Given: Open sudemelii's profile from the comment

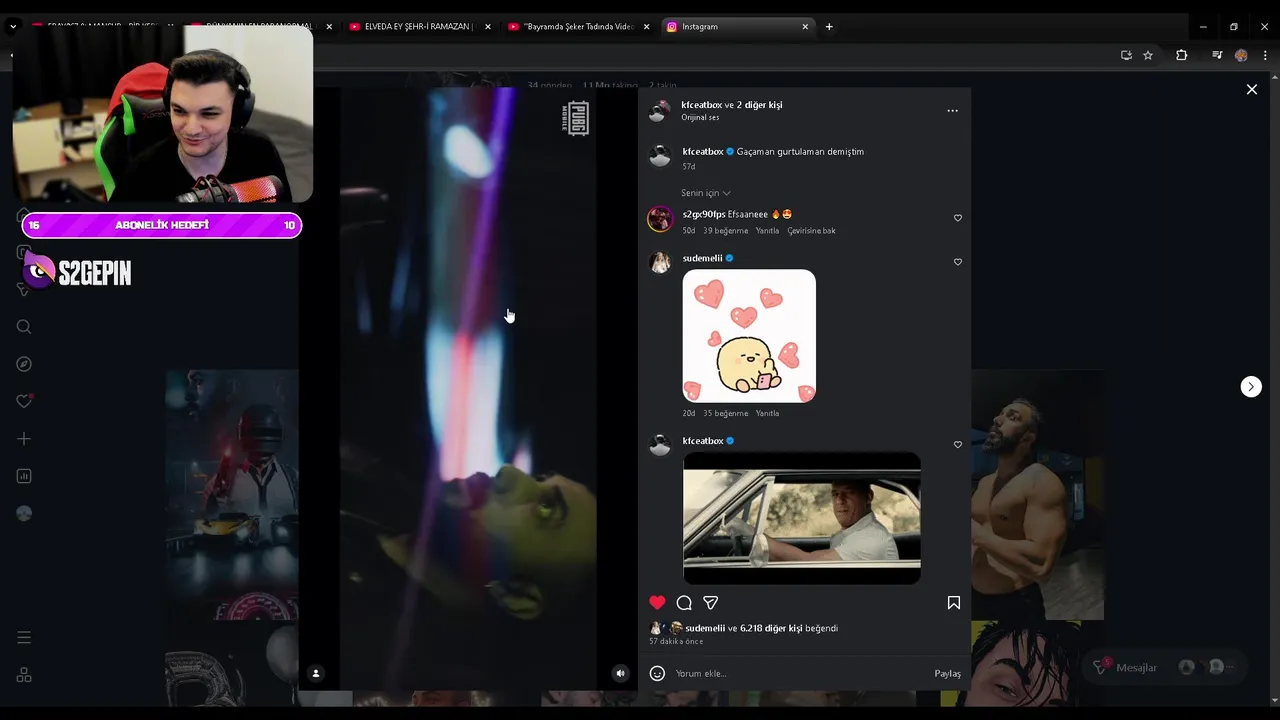Looking at the screenshot, I should click(x=702, y=258).
